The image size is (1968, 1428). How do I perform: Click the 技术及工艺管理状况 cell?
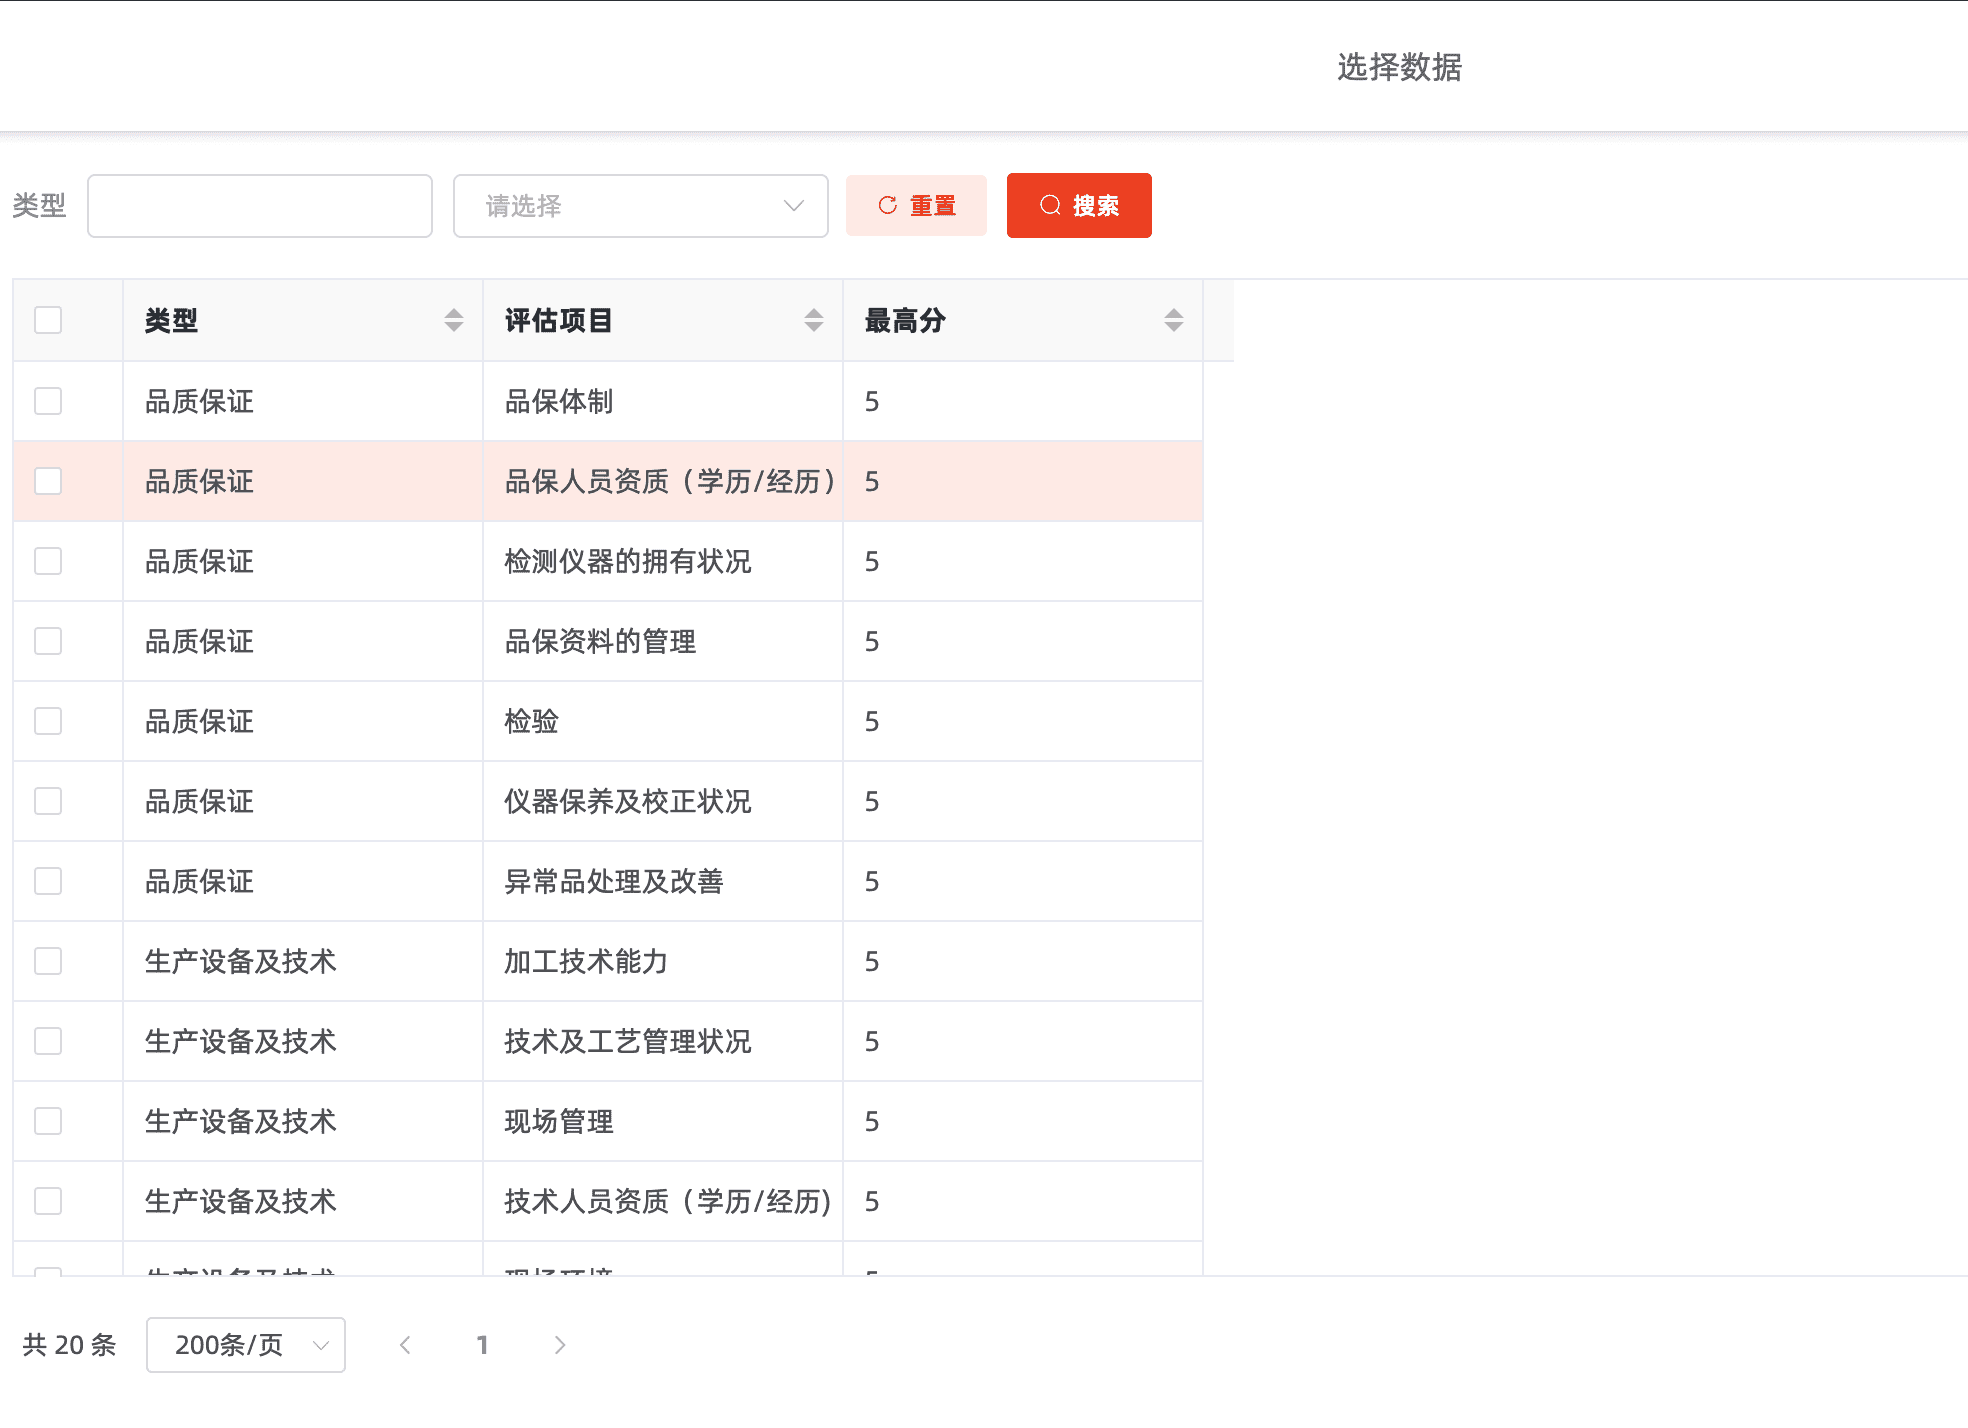[x=628, y=1041]
